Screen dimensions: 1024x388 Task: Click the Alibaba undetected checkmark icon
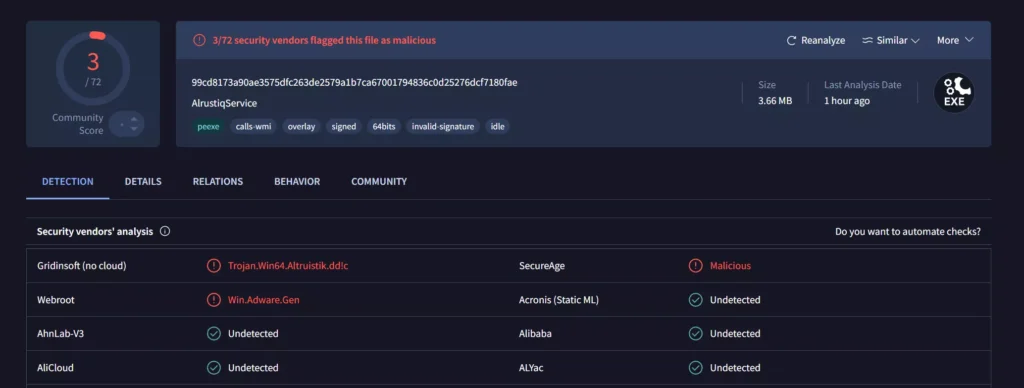pos(696,334)
